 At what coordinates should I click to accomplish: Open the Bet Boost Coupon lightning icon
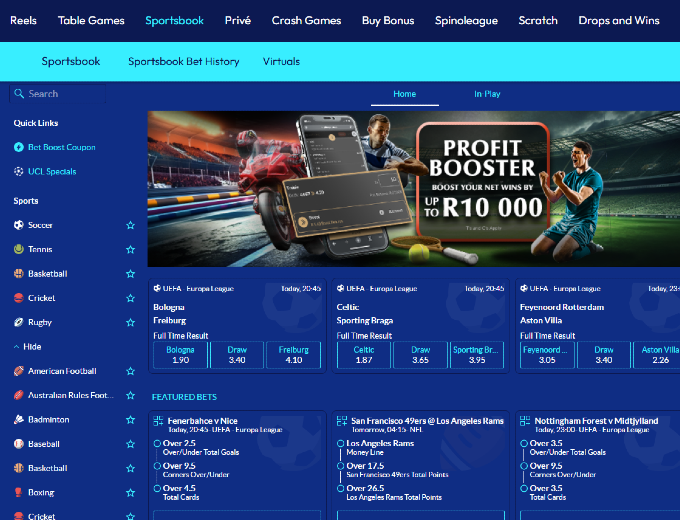[19, 147]
